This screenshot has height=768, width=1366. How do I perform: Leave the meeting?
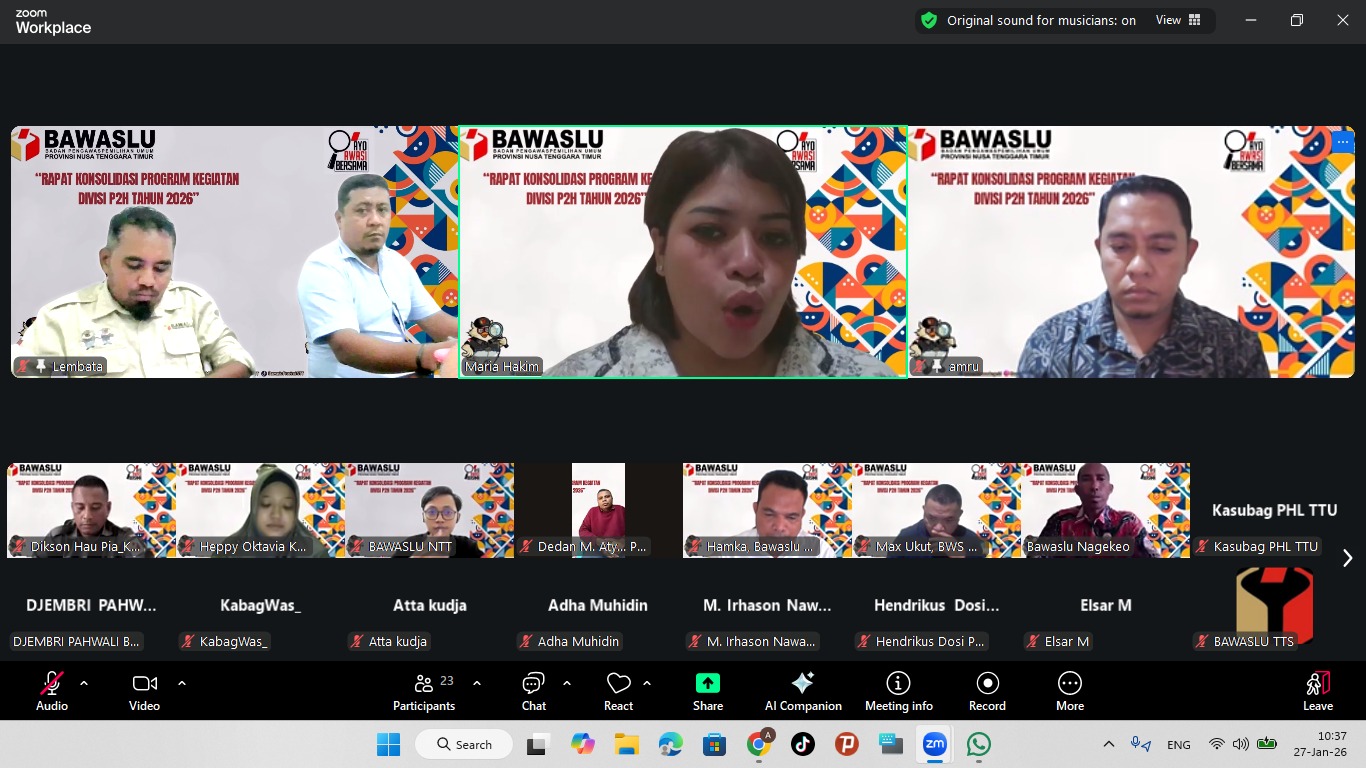pos(1317,690)
